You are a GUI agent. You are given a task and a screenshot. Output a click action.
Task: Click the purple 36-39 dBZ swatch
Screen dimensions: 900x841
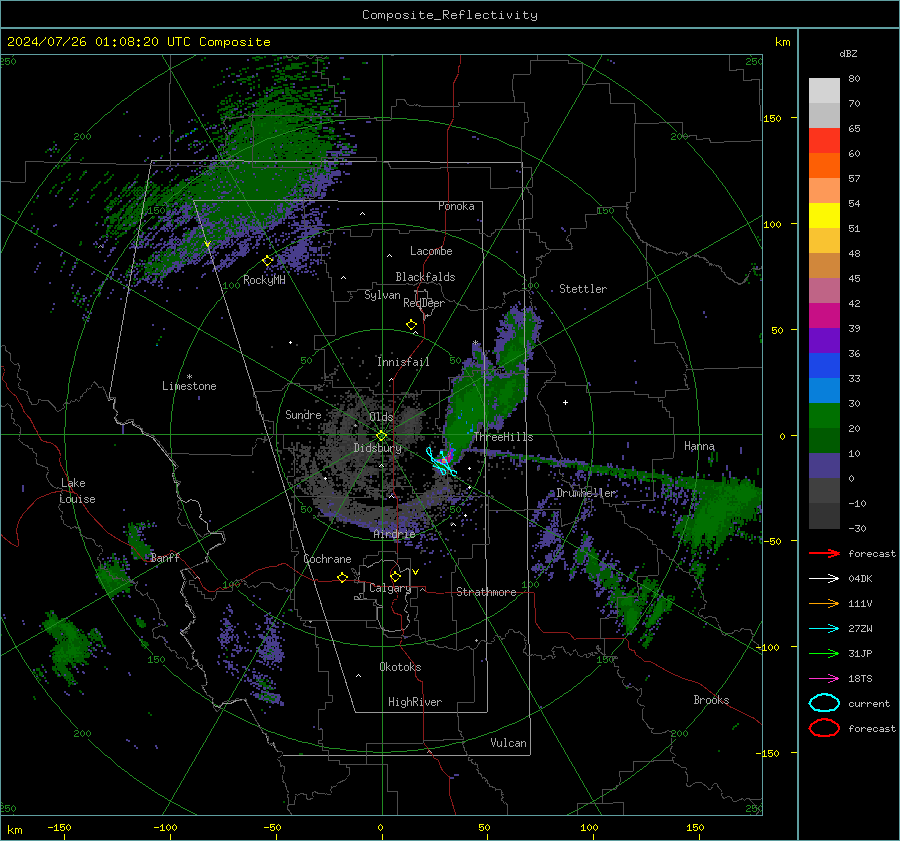point(824,341)
